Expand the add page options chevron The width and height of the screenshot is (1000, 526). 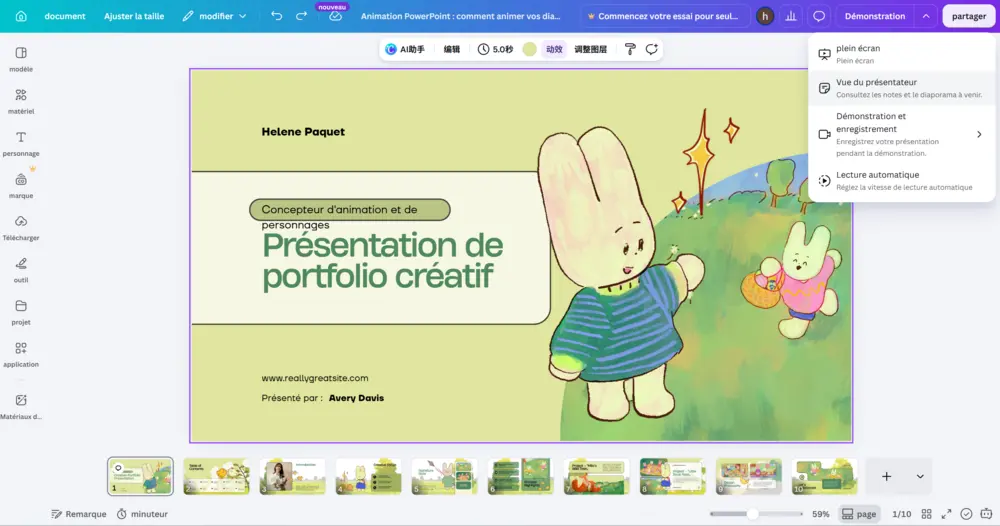[x=920, y=476]
